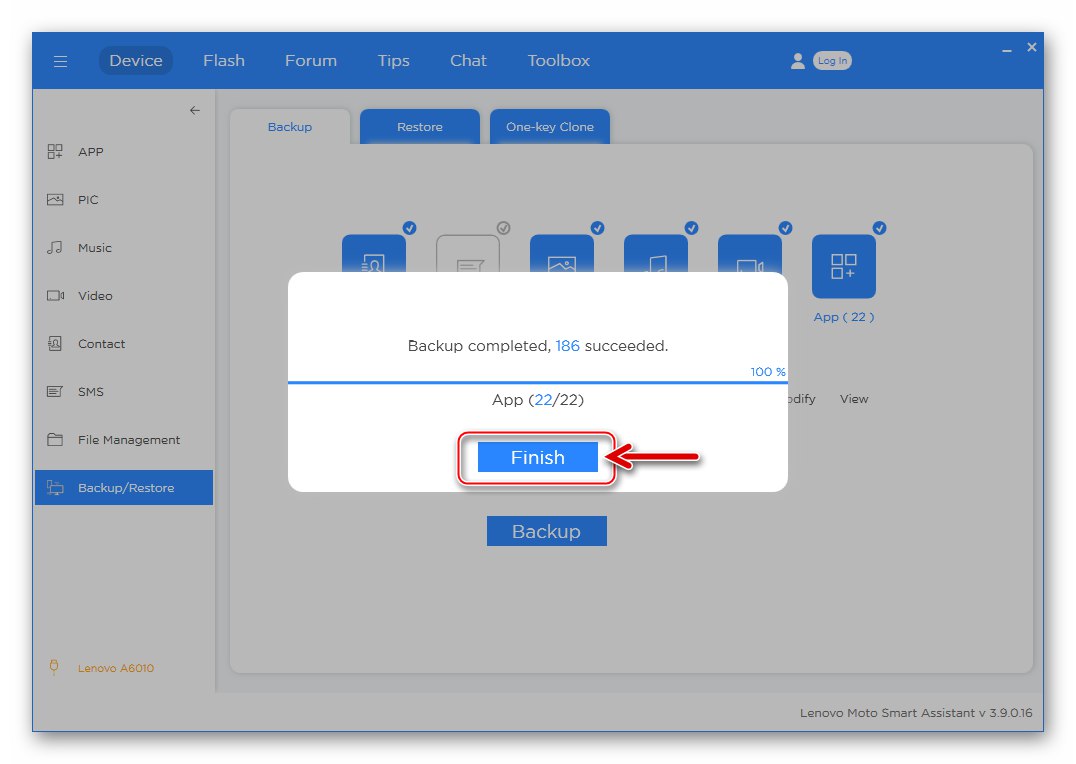
Task: Uncheck the contacts backup checkmark
Action: pos(410,228)
